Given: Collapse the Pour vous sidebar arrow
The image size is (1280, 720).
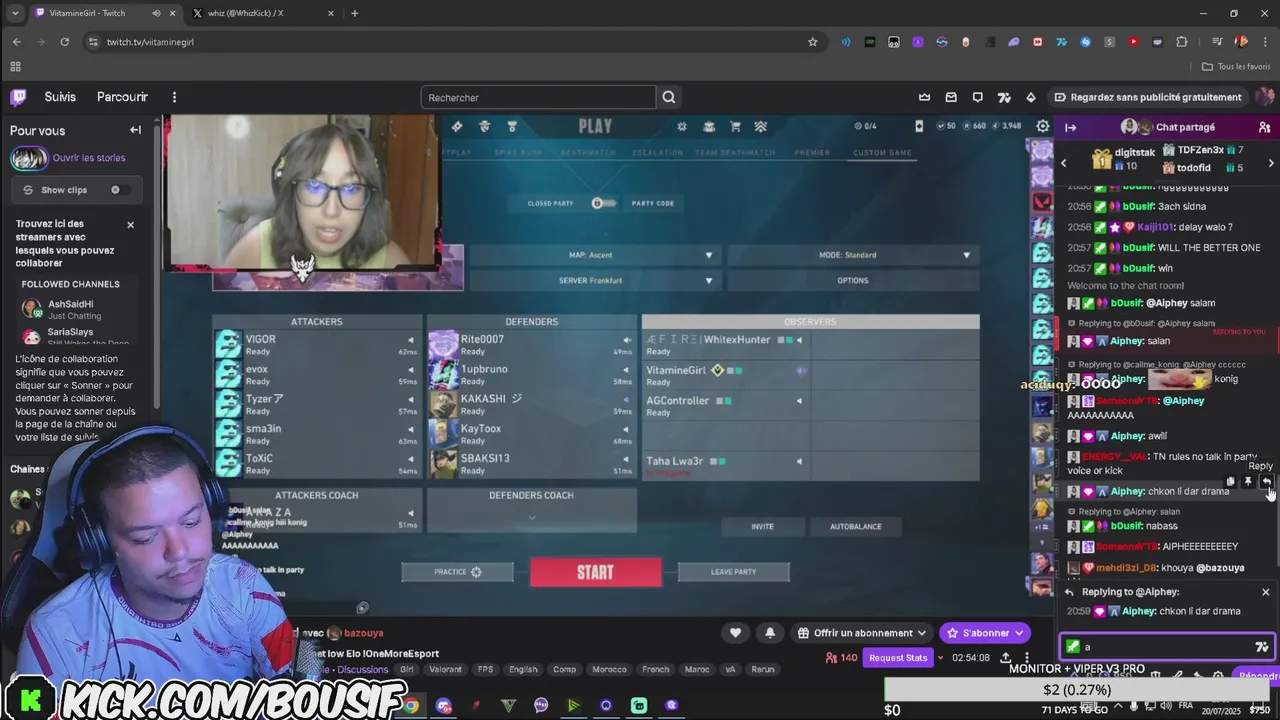Looking at the screenshot, I should [x=135, y=130].
